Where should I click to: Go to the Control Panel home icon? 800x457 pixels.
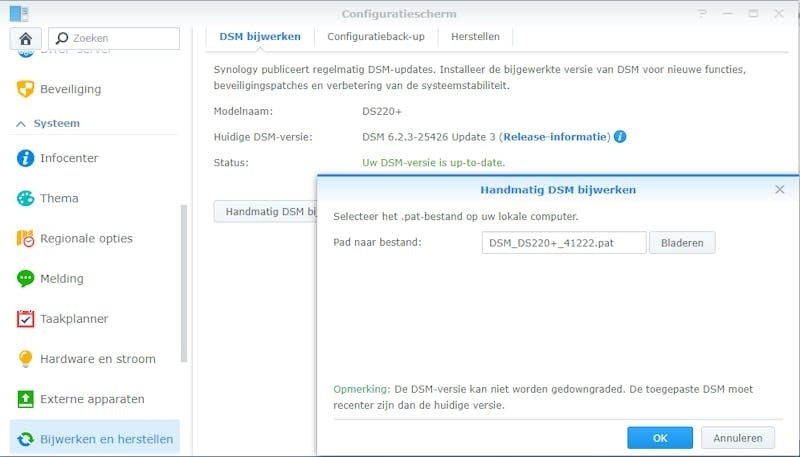[x=26, y=38]
